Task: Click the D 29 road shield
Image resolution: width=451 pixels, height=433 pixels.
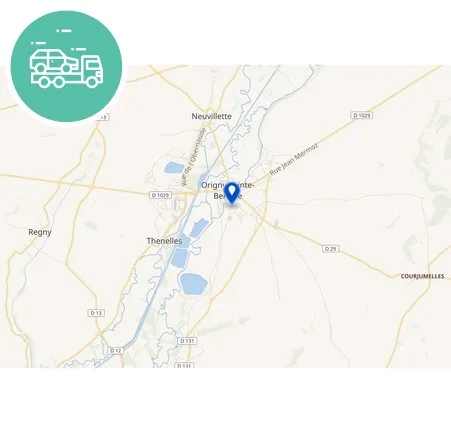Action: 331,249
